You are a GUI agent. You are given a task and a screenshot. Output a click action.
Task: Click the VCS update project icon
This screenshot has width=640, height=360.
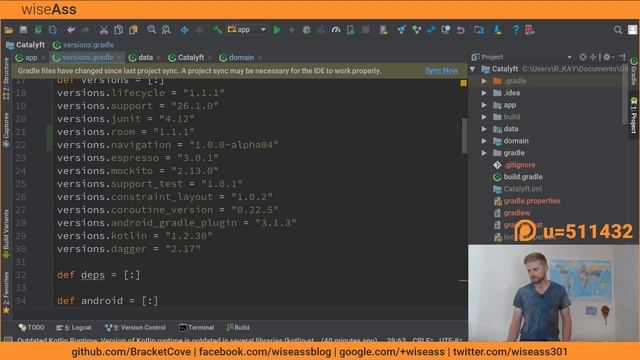click(402, 30)
